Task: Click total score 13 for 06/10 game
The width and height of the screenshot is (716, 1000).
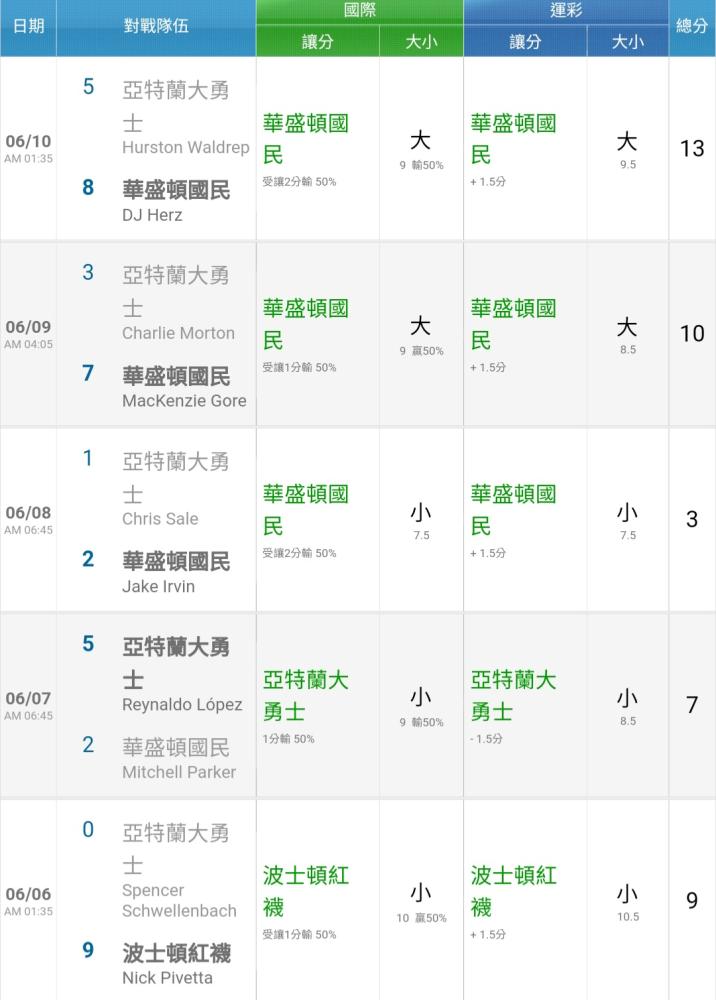Action: 692,149
